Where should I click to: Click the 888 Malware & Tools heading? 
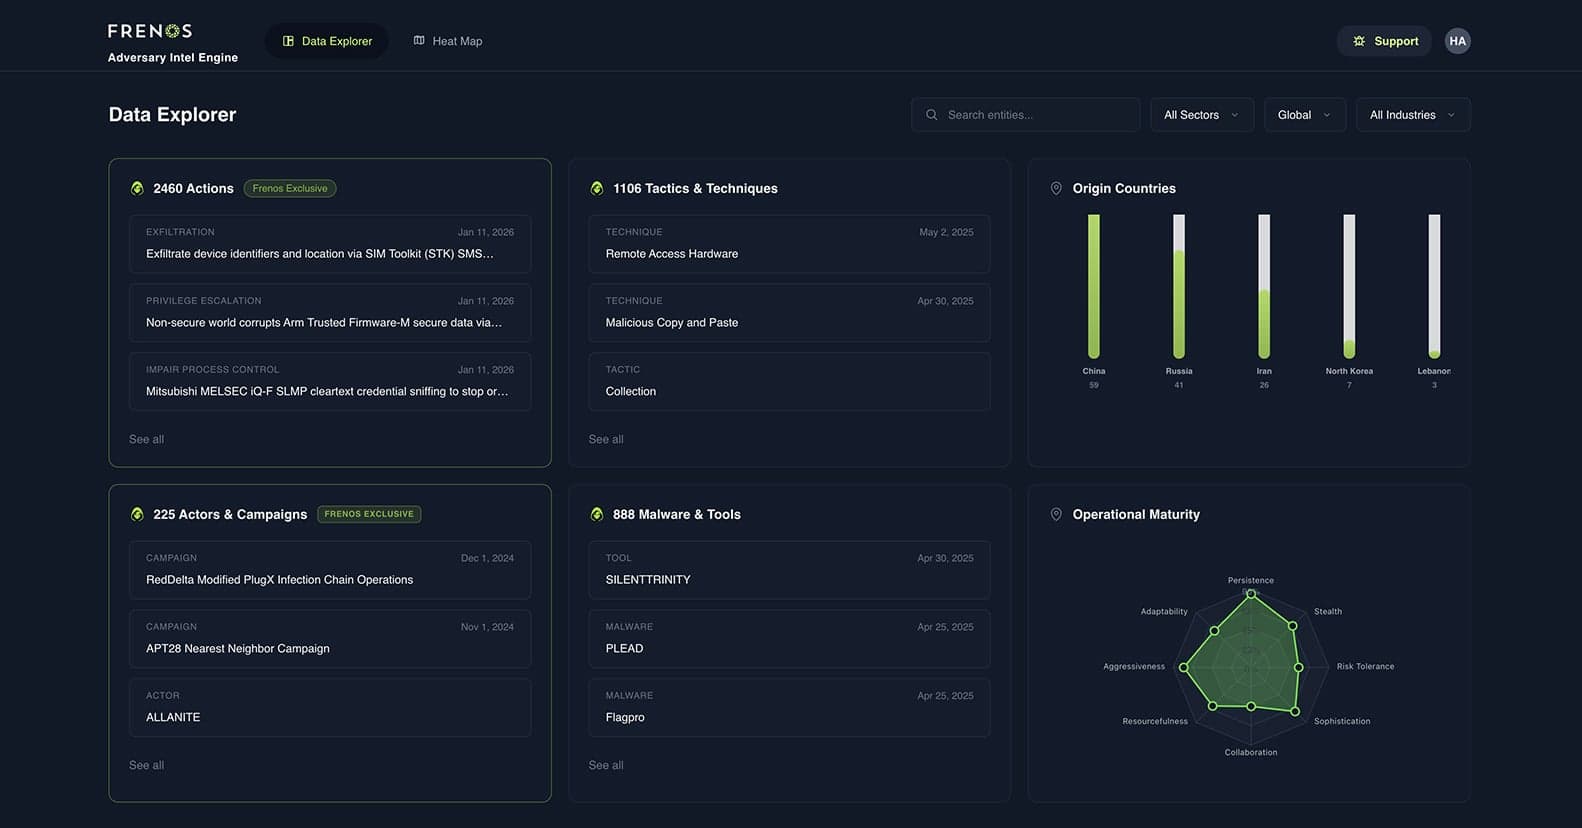click(677, 514)
